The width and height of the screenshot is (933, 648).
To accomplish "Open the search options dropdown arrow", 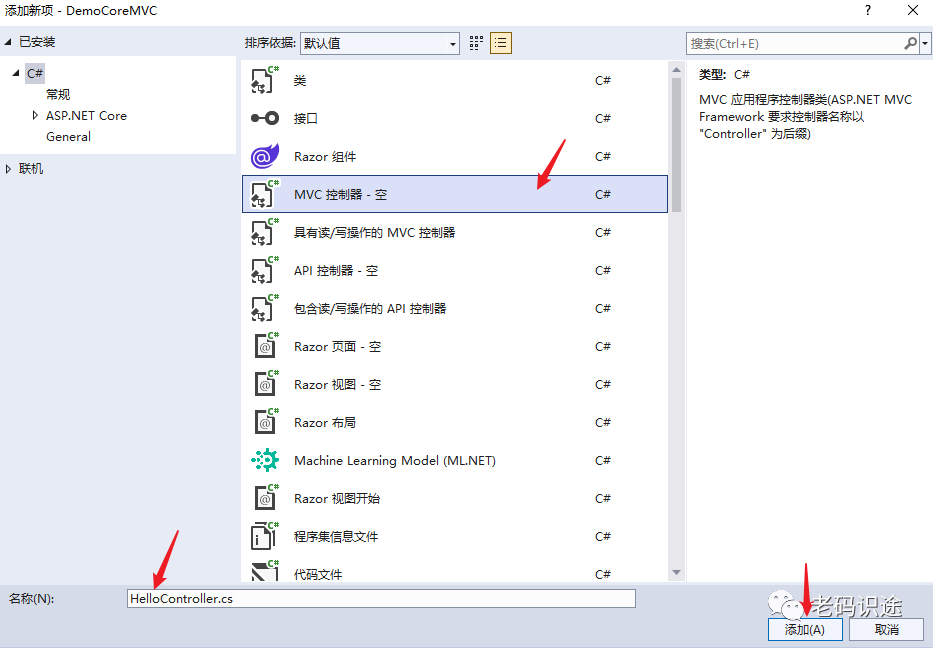I will pyautogui.click(x=925, y=43).
